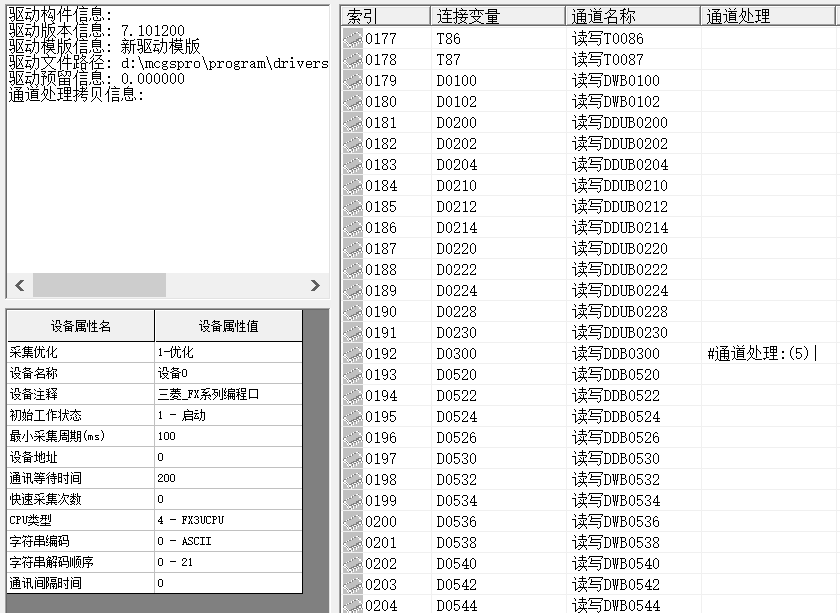This screenshot has height=613, width=840.
Task: Click the right arrow of horizontal scrollbar
Action: [316, 286]
